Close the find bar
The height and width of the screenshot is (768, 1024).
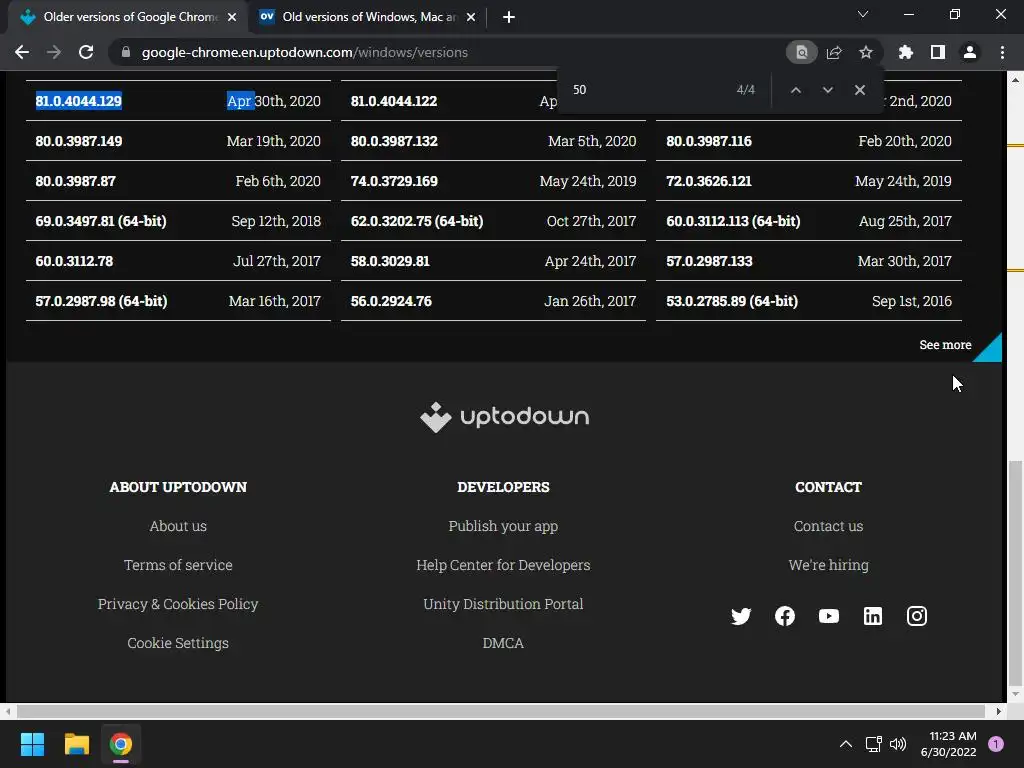click(x=859, y=90)
